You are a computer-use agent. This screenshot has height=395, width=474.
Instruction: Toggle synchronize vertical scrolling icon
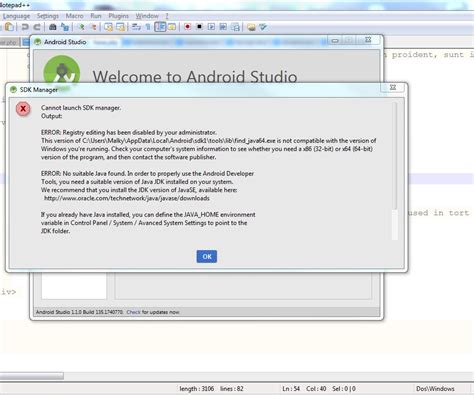coord(108,27)
